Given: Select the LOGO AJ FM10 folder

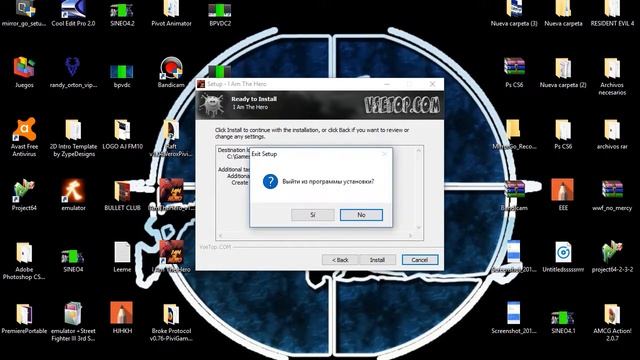Looking at the screenshot, I should pyautogui.click(x=122, y=134).
